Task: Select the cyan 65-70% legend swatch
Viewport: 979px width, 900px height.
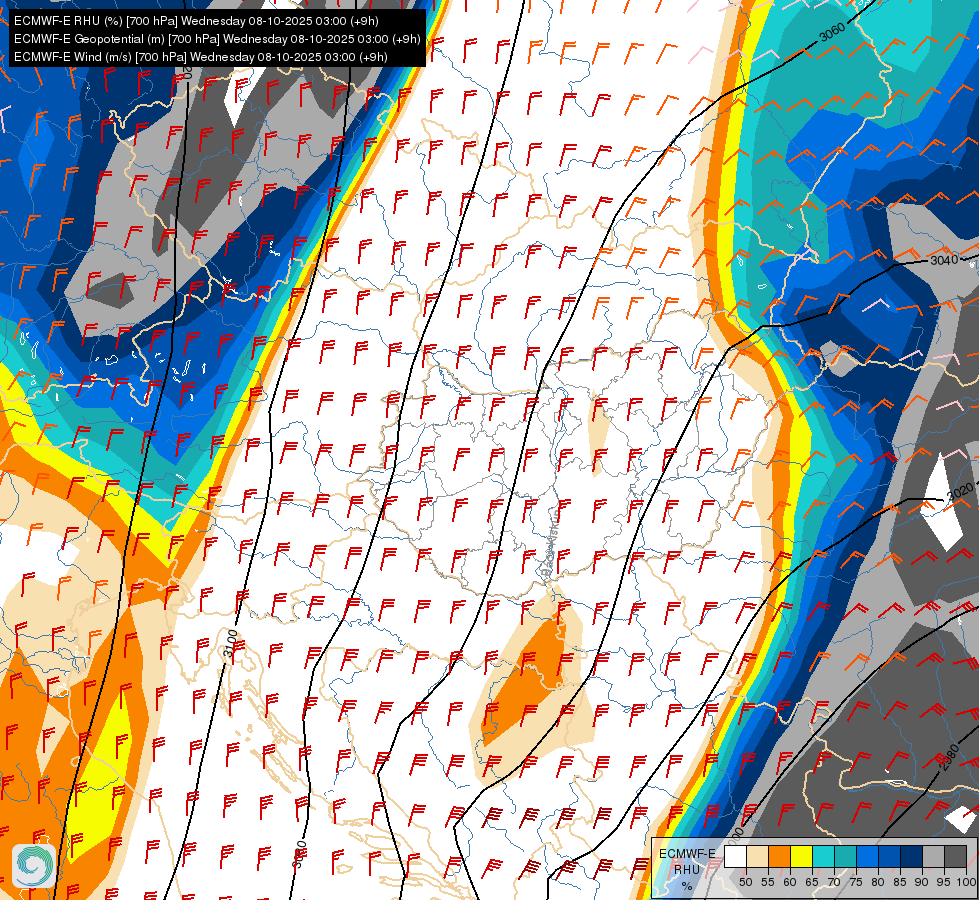Action: 824,856
